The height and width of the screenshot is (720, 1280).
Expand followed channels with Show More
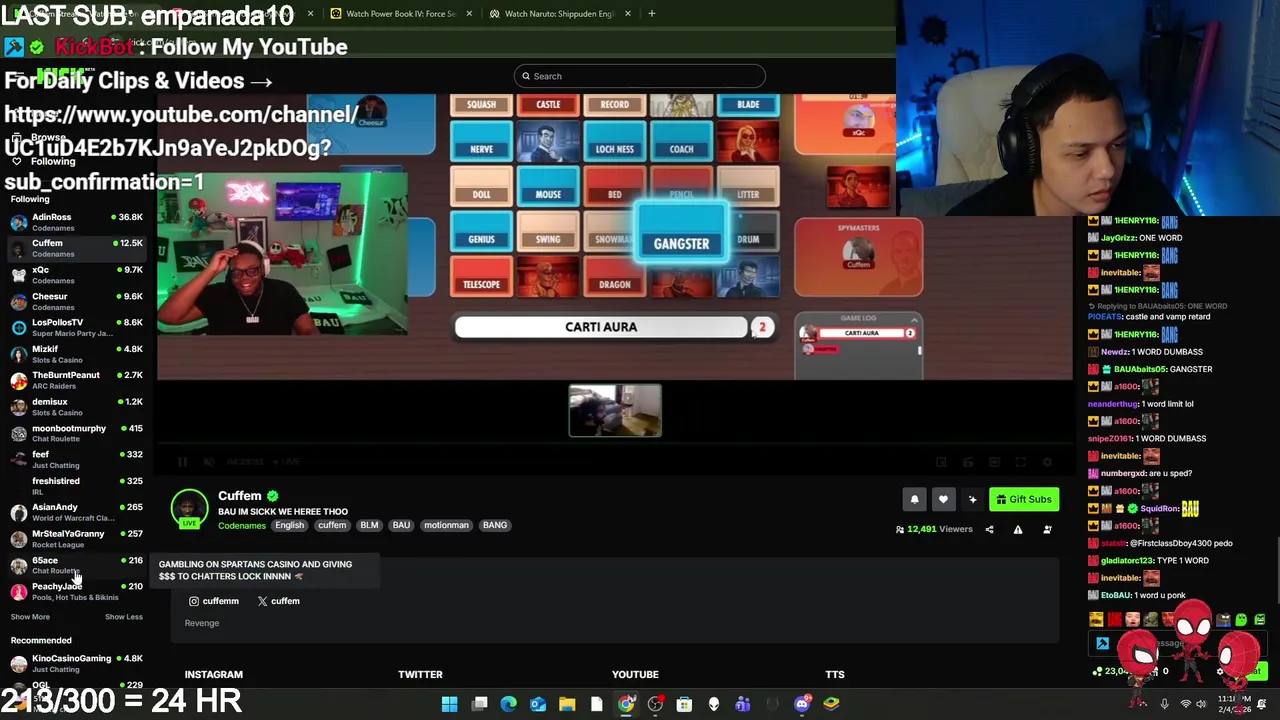point(30,617)
